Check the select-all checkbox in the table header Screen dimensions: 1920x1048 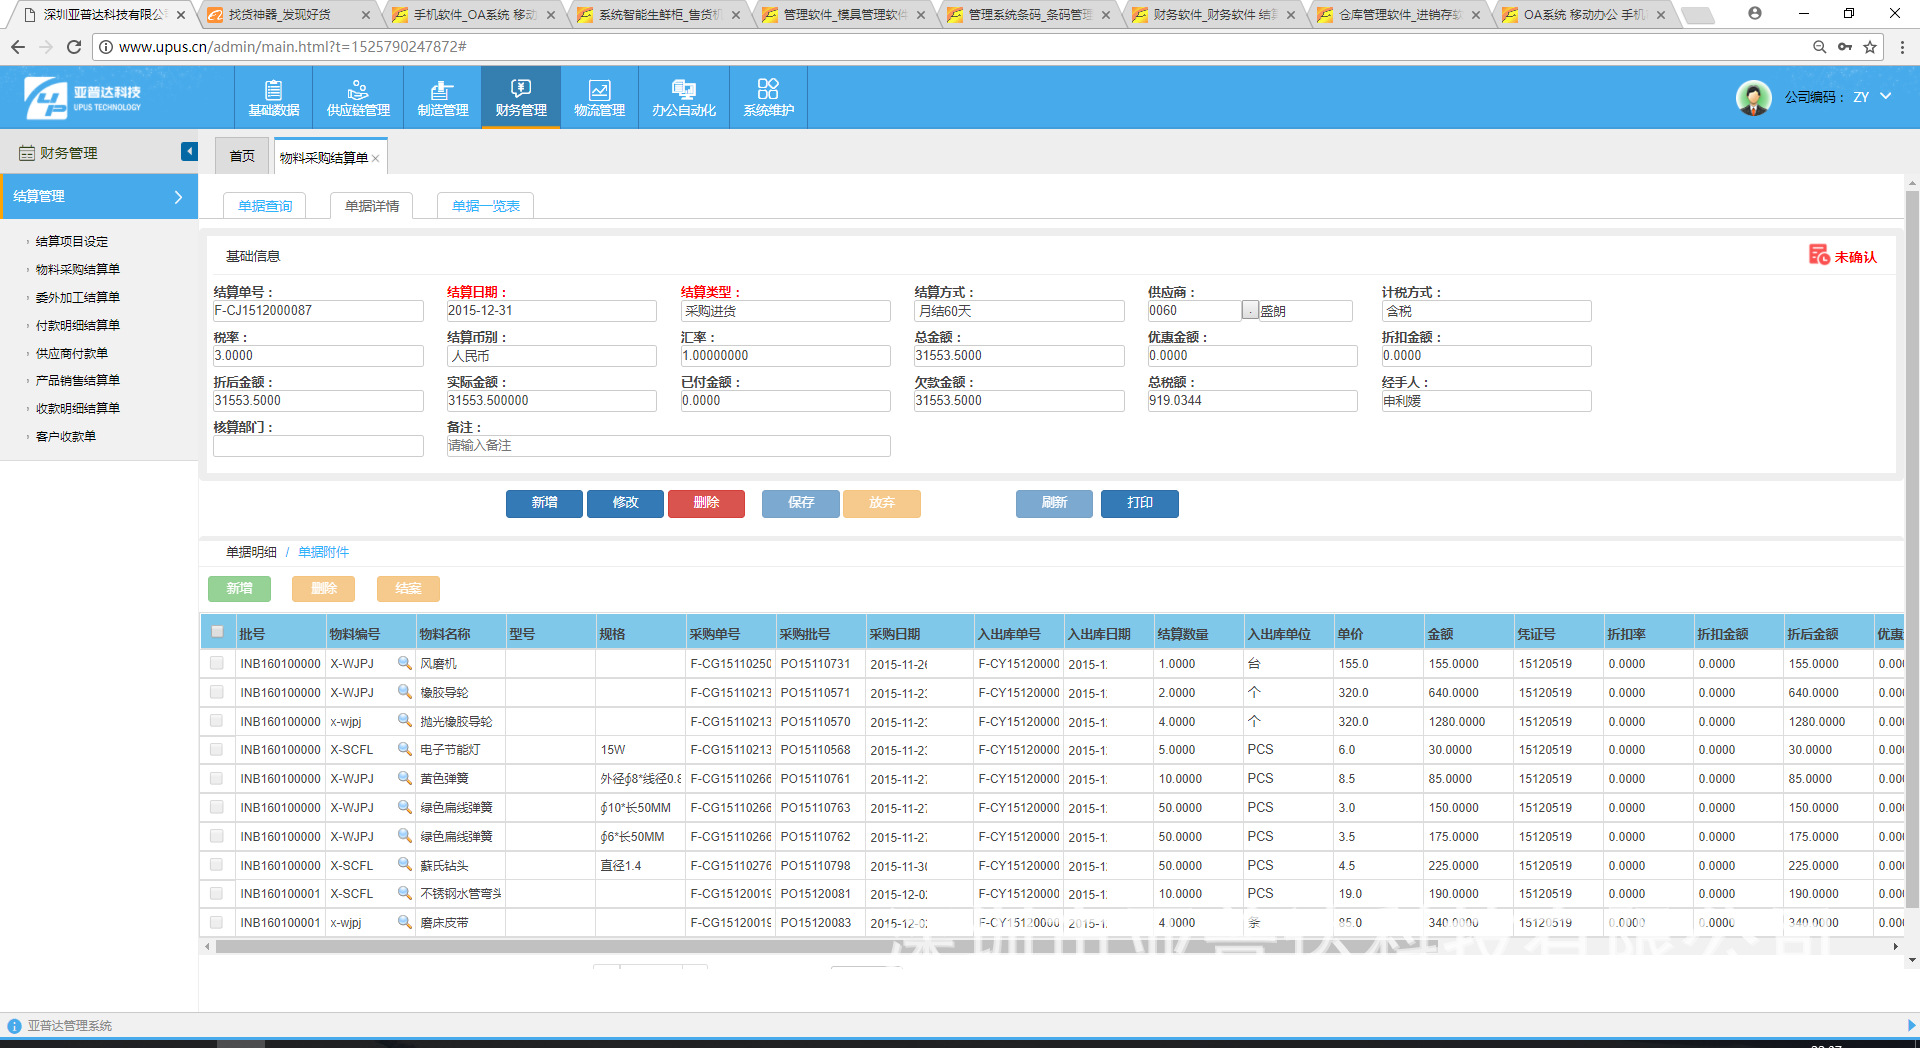(x=216, y=632)
